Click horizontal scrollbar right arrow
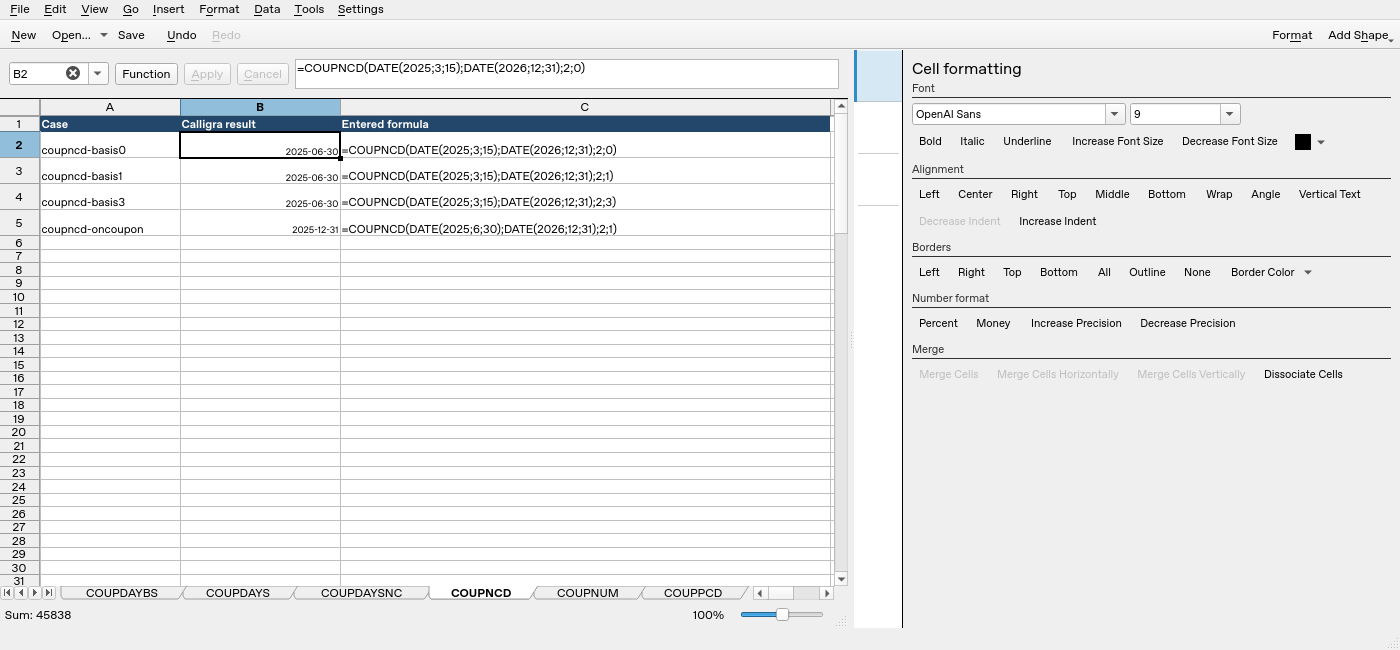Image resolution: width=1400 pixels, height=650 pixels. coord(826,593)
